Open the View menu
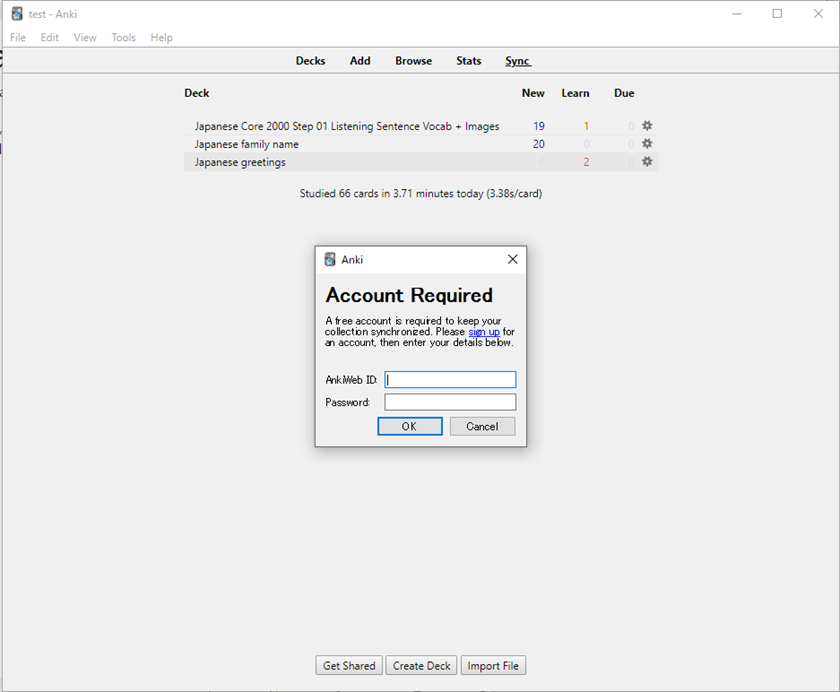This screenshot has height=692, width=840. pyautogui.click(x=85, y=37)
